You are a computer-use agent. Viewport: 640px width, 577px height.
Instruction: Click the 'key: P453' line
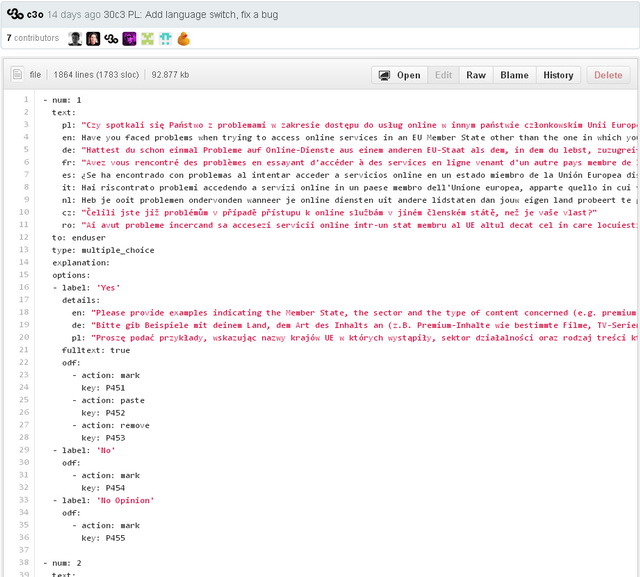[103, 438]
